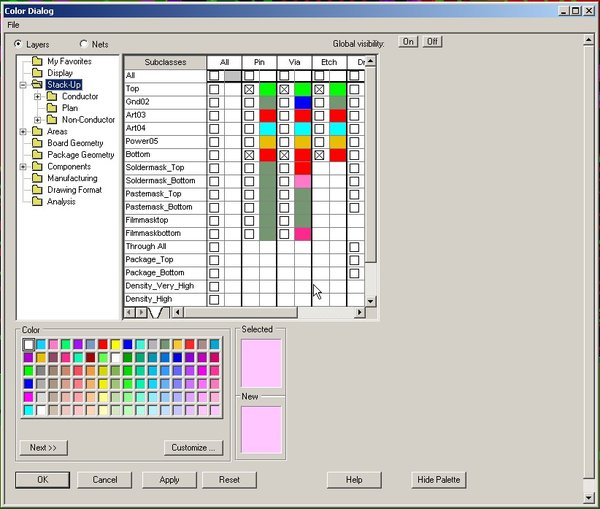Click the orange Power05 Pin color cell

267,142
